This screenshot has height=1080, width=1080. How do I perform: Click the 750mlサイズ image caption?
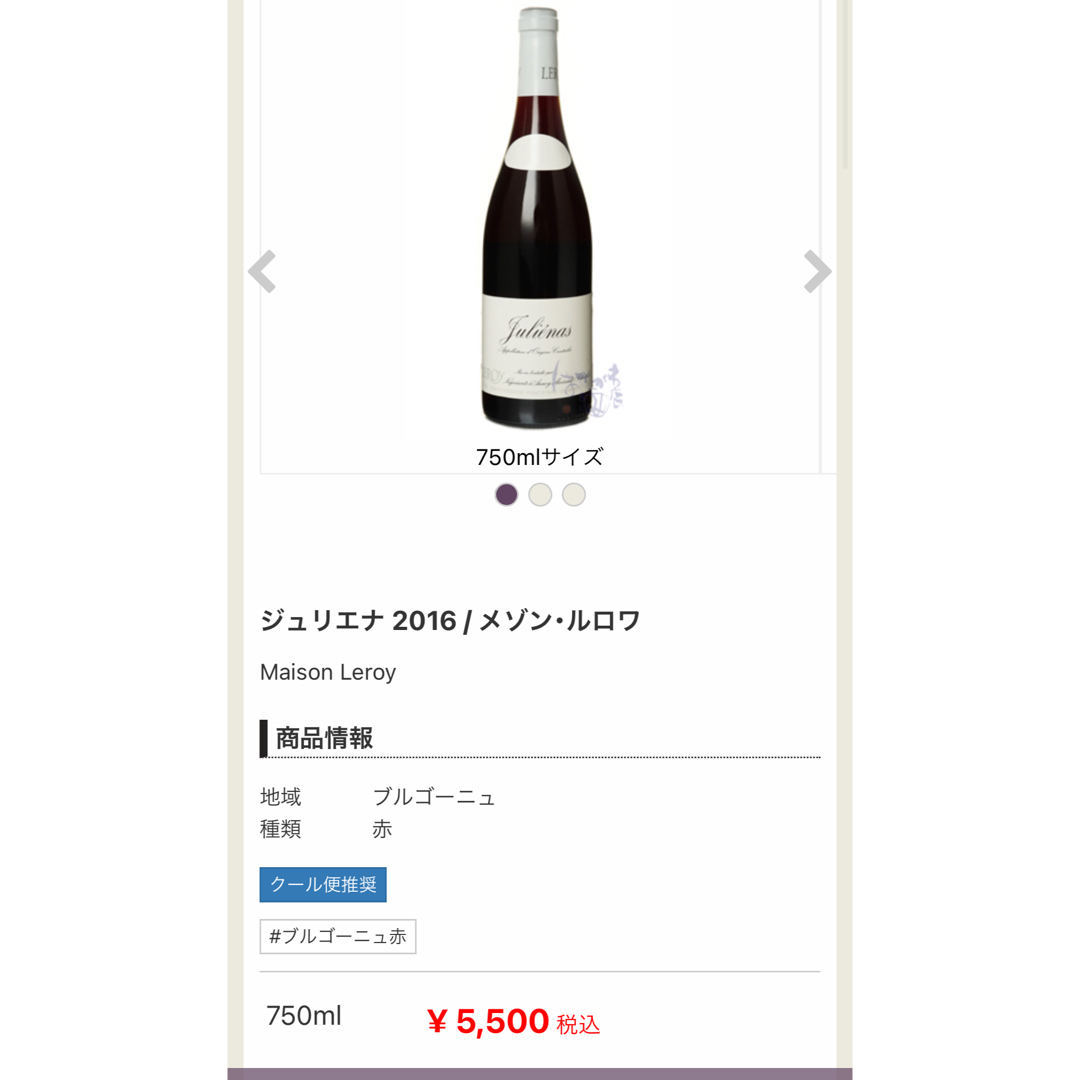pos(540,457)
